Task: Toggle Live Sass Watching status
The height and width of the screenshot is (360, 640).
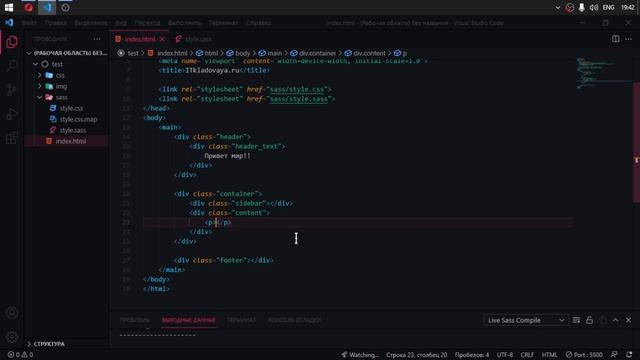Action: 360,355
